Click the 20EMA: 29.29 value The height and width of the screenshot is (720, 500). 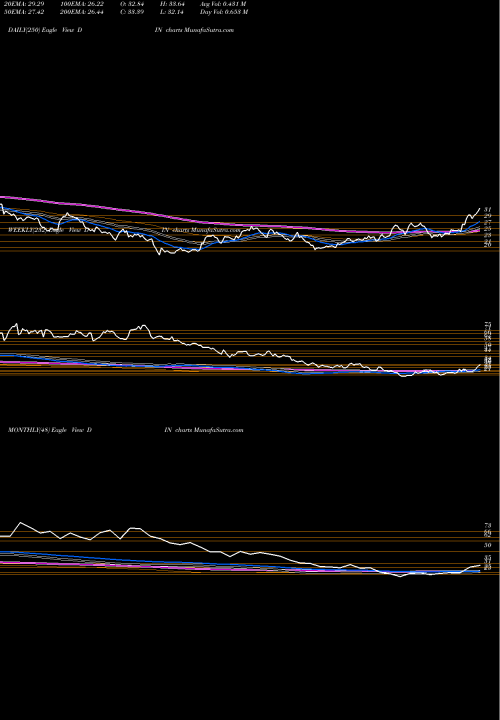[x=22, y=4]
